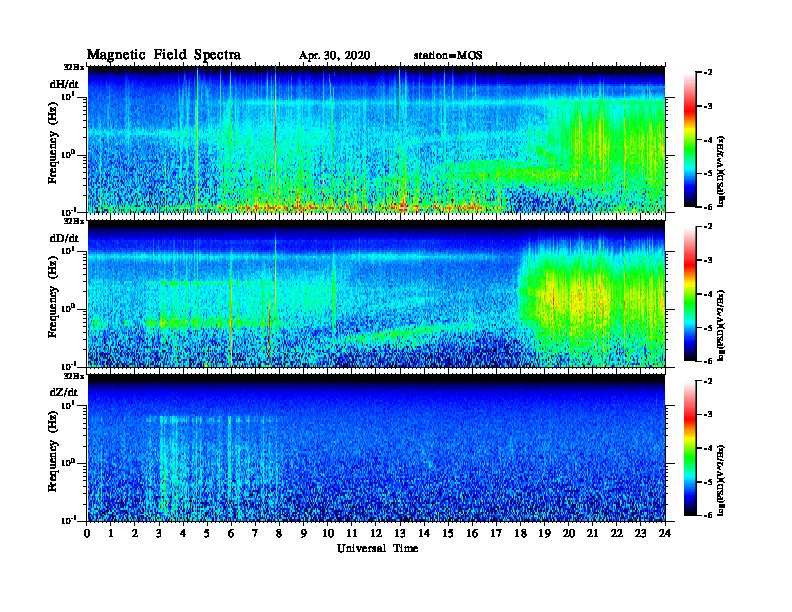
Task: Click the "32Hz" label above the dD/dt axis
Action: [x=74, y=221]
